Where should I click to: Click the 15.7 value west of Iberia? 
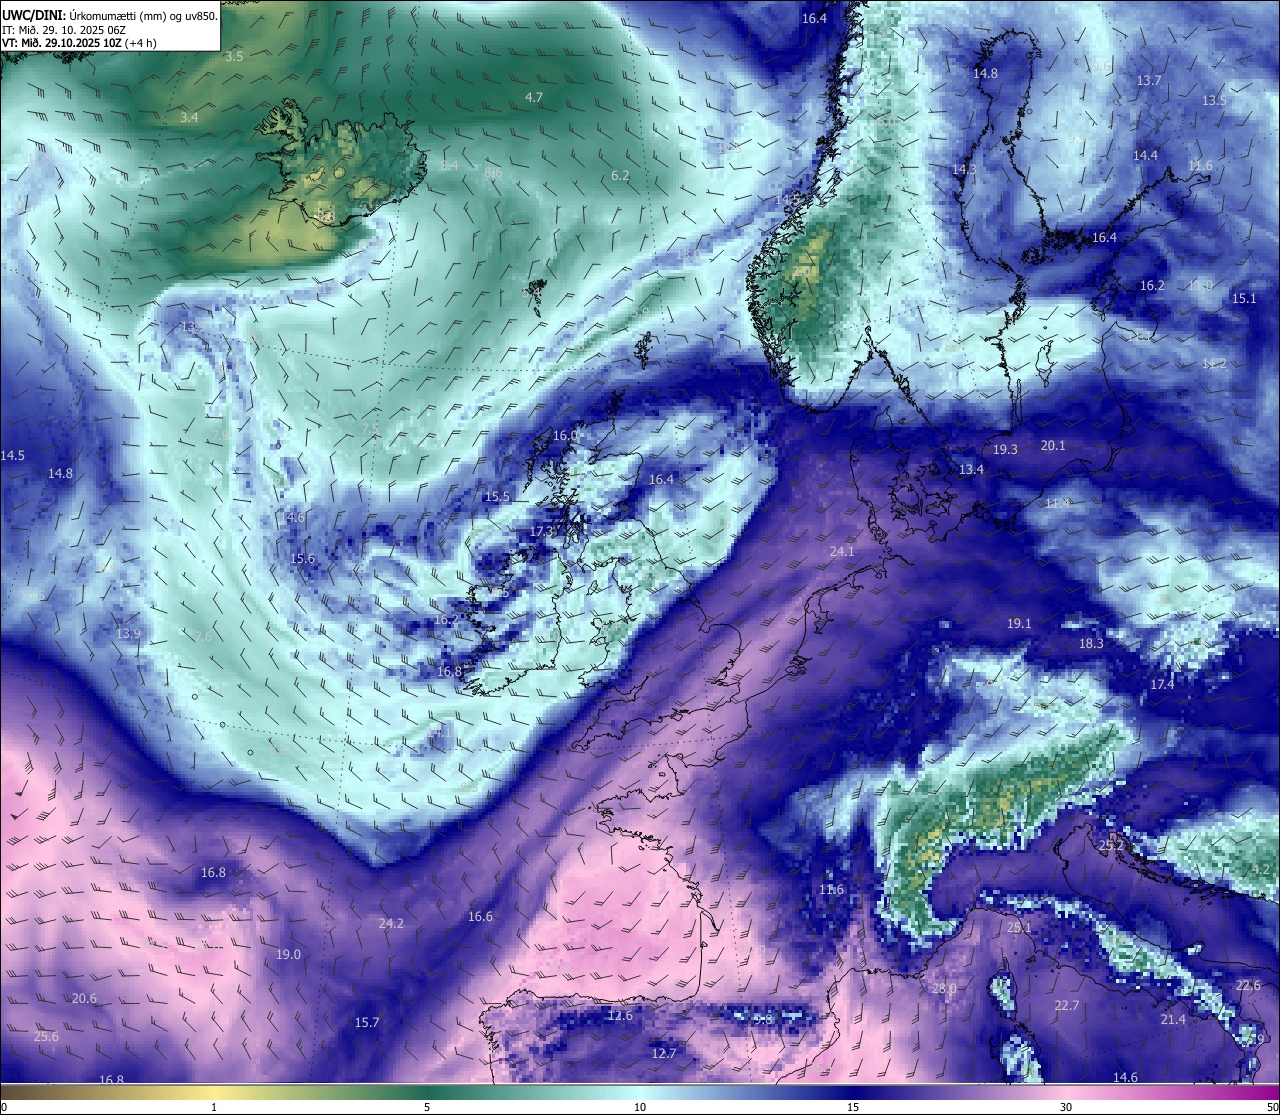[x=367, y=1023]
